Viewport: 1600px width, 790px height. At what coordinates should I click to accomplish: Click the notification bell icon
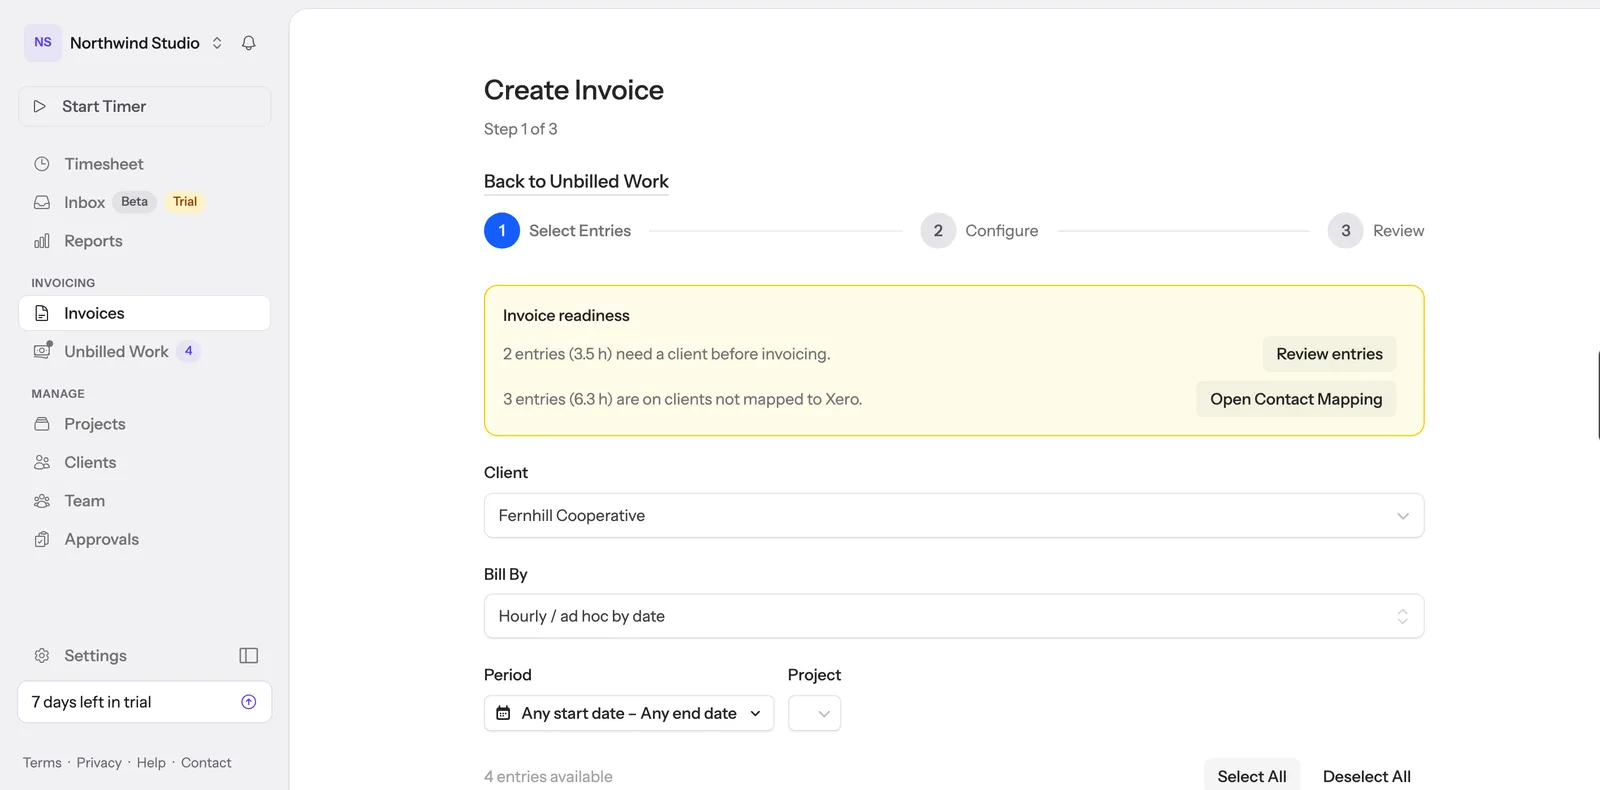249,43
